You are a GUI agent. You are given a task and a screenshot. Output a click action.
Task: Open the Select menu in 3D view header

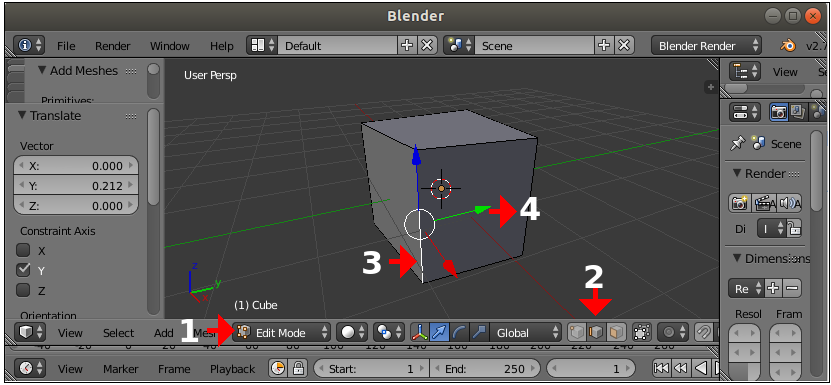[118, 333]
